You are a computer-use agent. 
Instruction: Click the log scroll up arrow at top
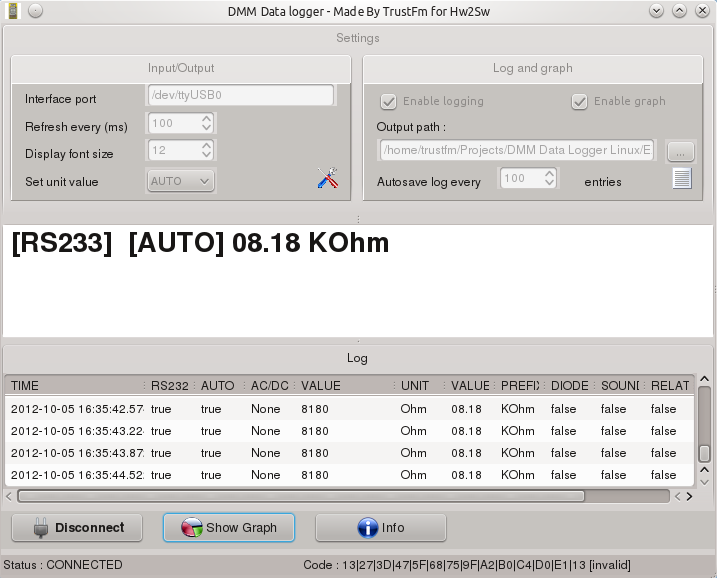[x=705, y=380]
